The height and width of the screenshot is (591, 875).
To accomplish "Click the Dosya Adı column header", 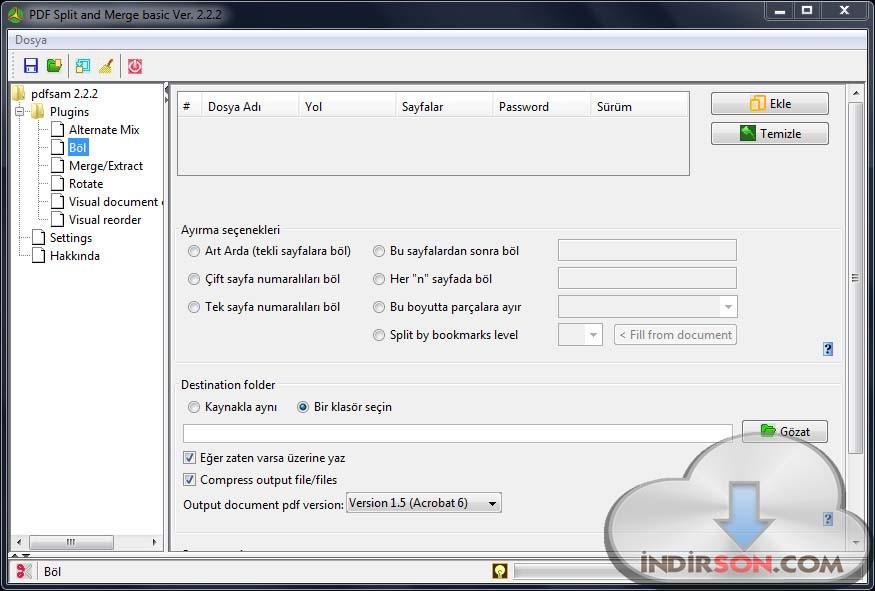I will tap(250, 107).
